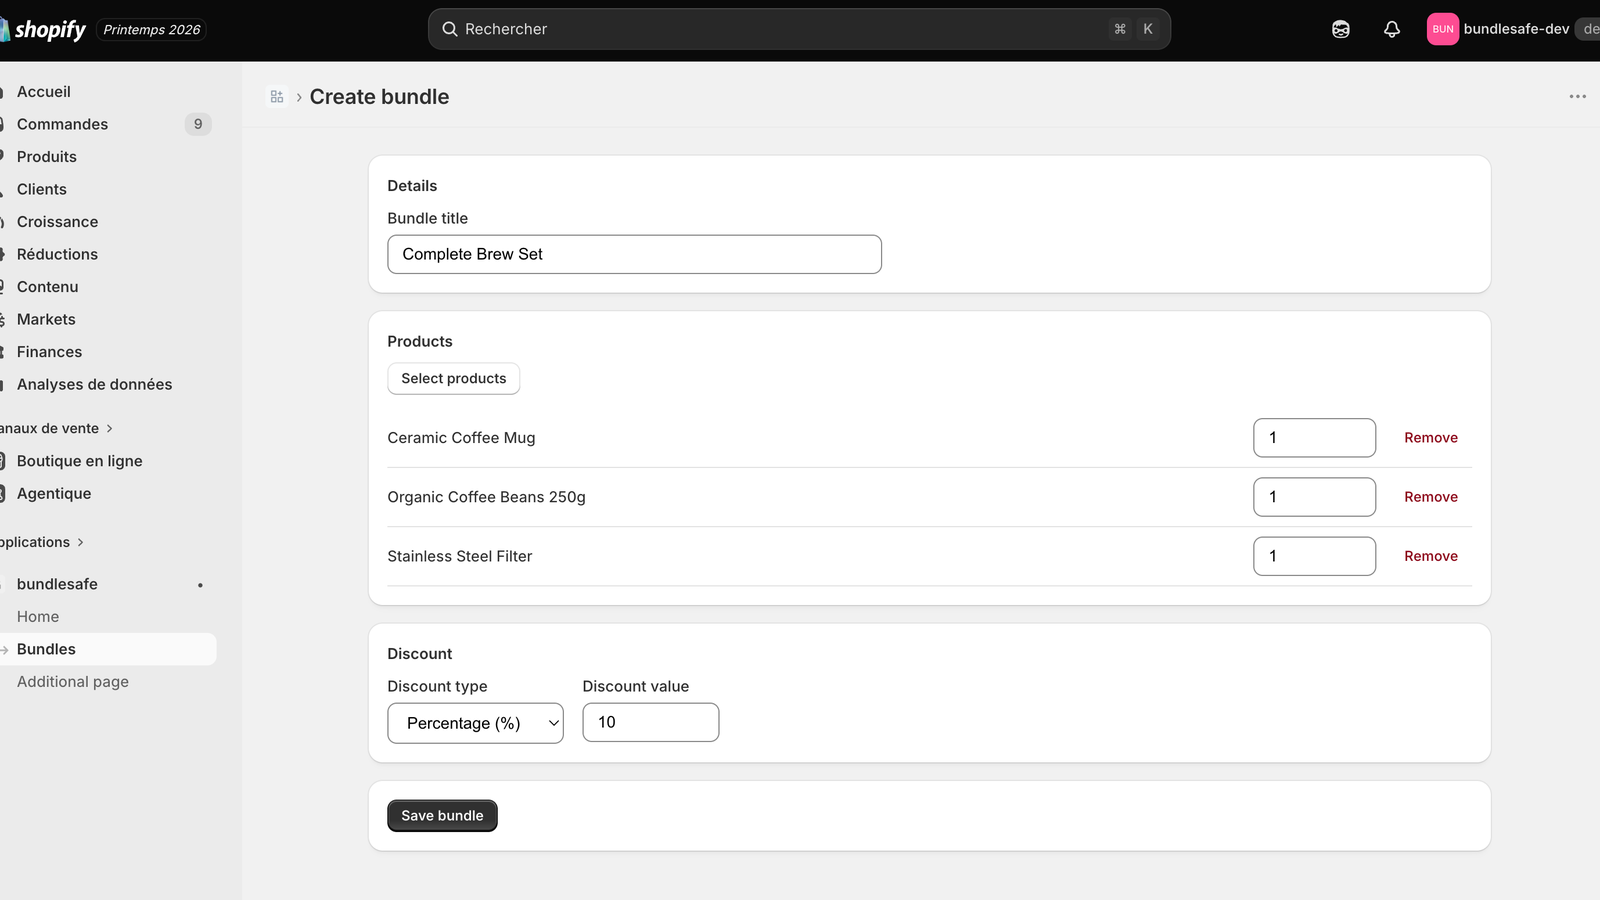Click the app grid breadcrumb icon
This screenshot has width=1600, height=900.
click(277, 97)
